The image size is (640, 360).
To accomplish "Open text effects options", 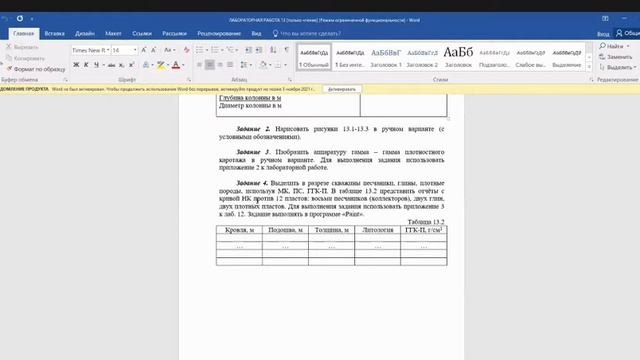I will tap(146, 64).
